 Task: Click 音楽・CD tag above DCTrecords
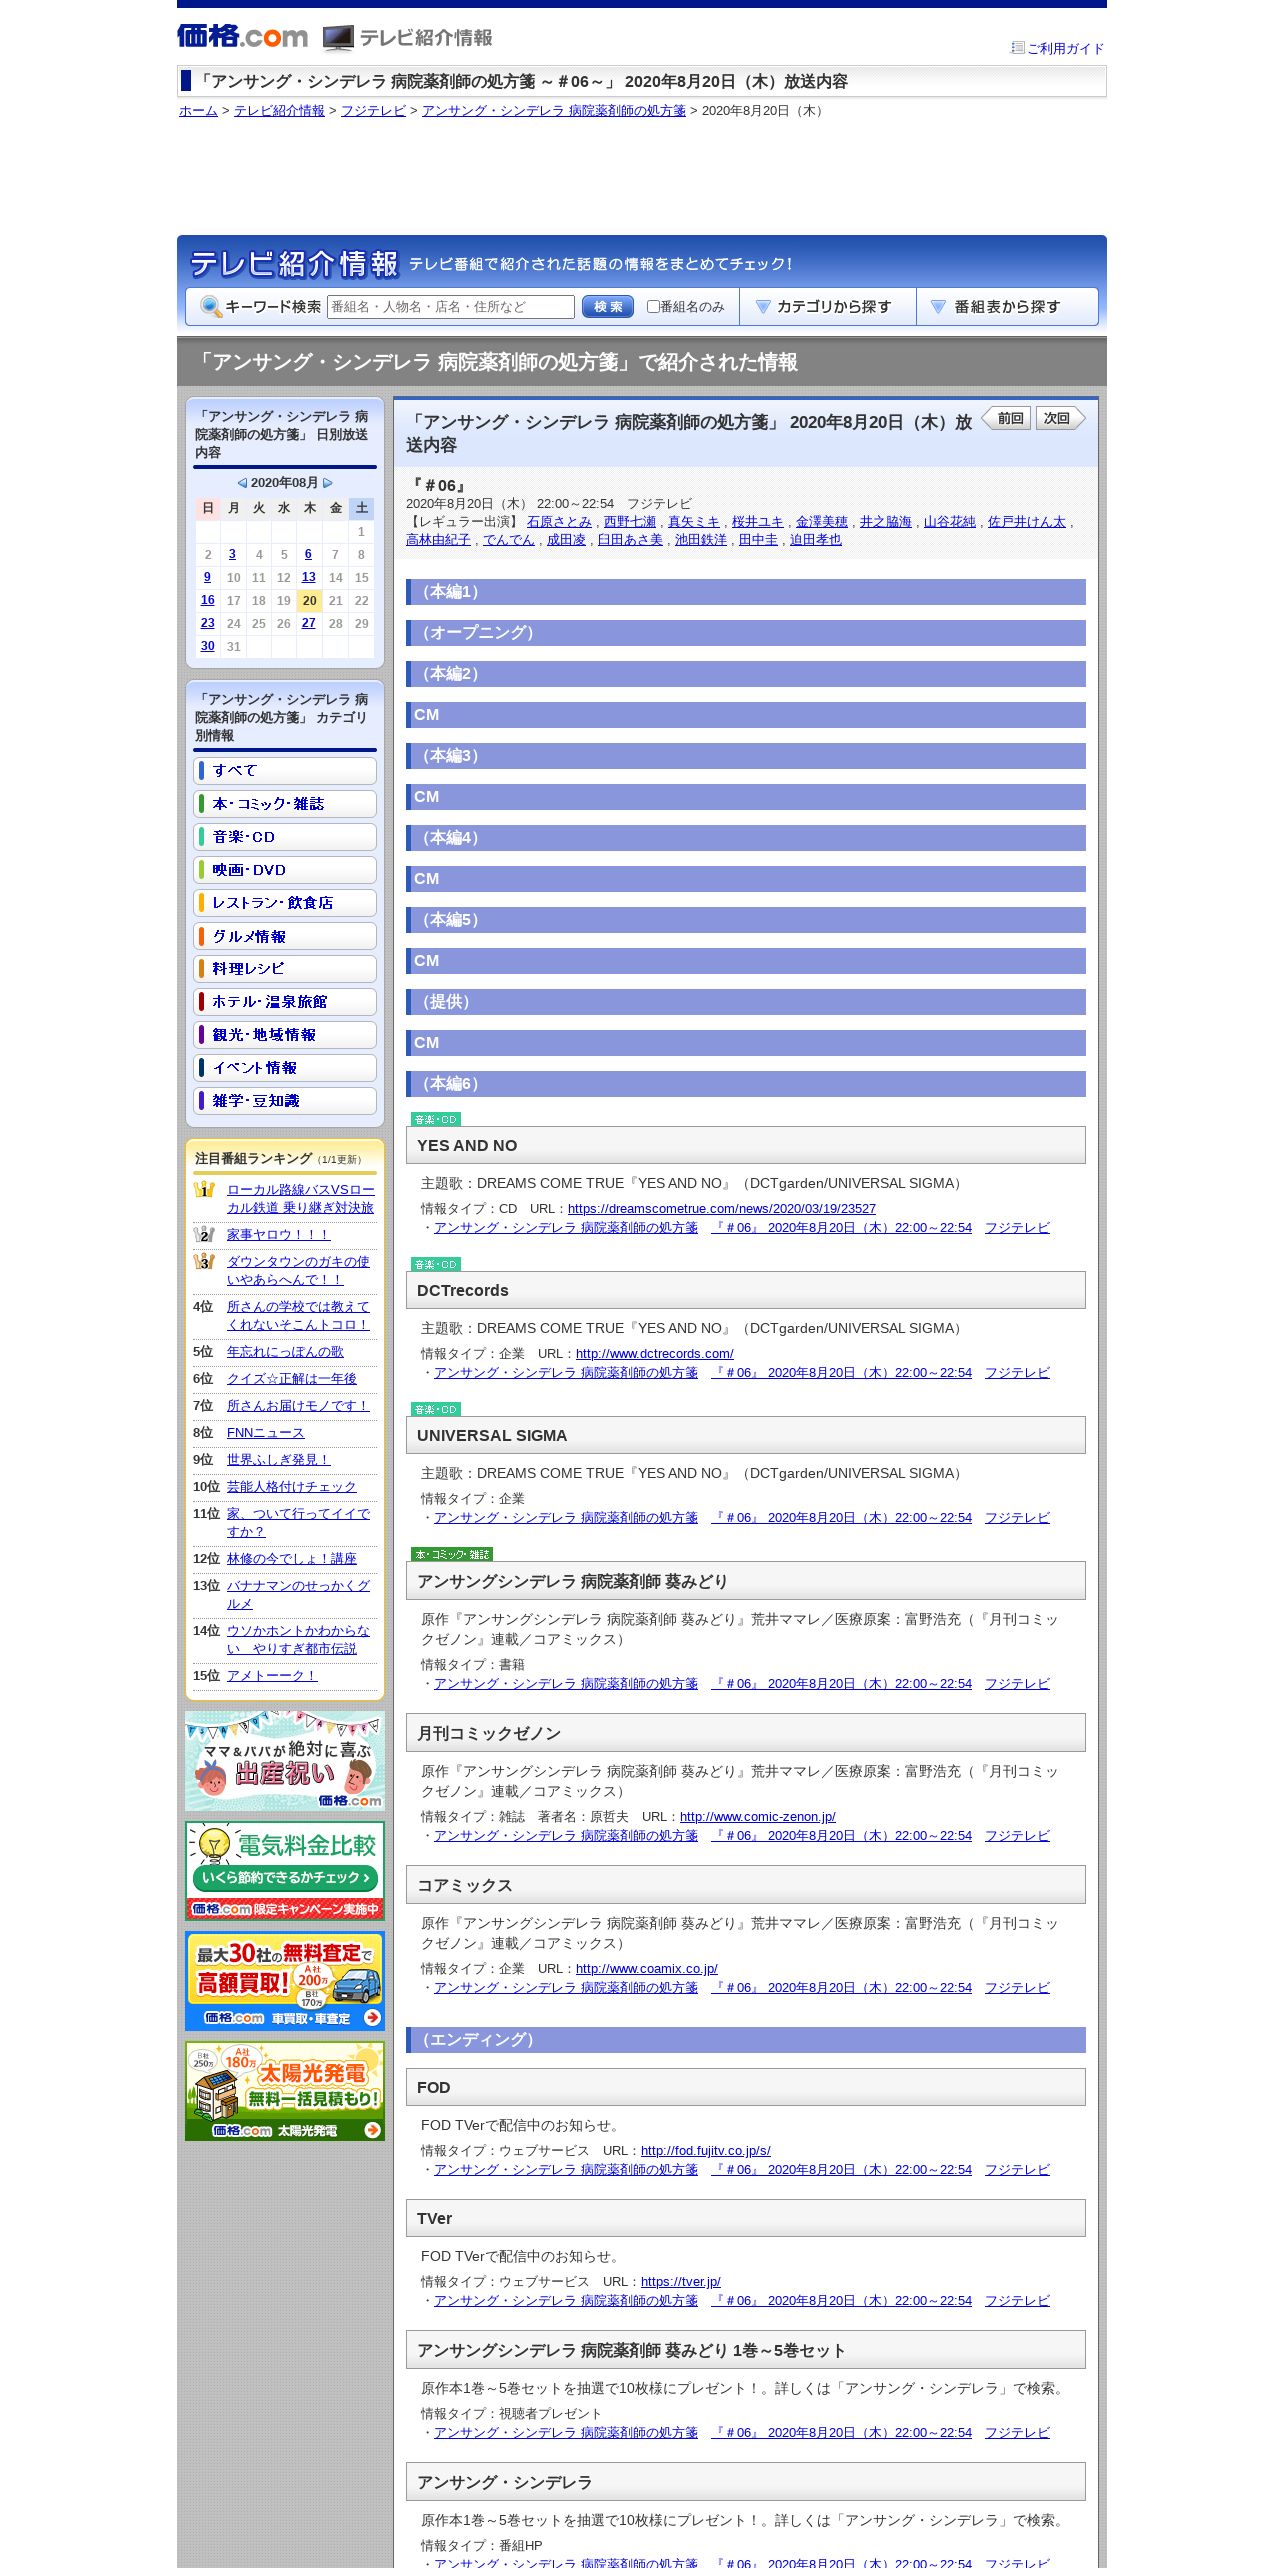[x=435, y=1264]
